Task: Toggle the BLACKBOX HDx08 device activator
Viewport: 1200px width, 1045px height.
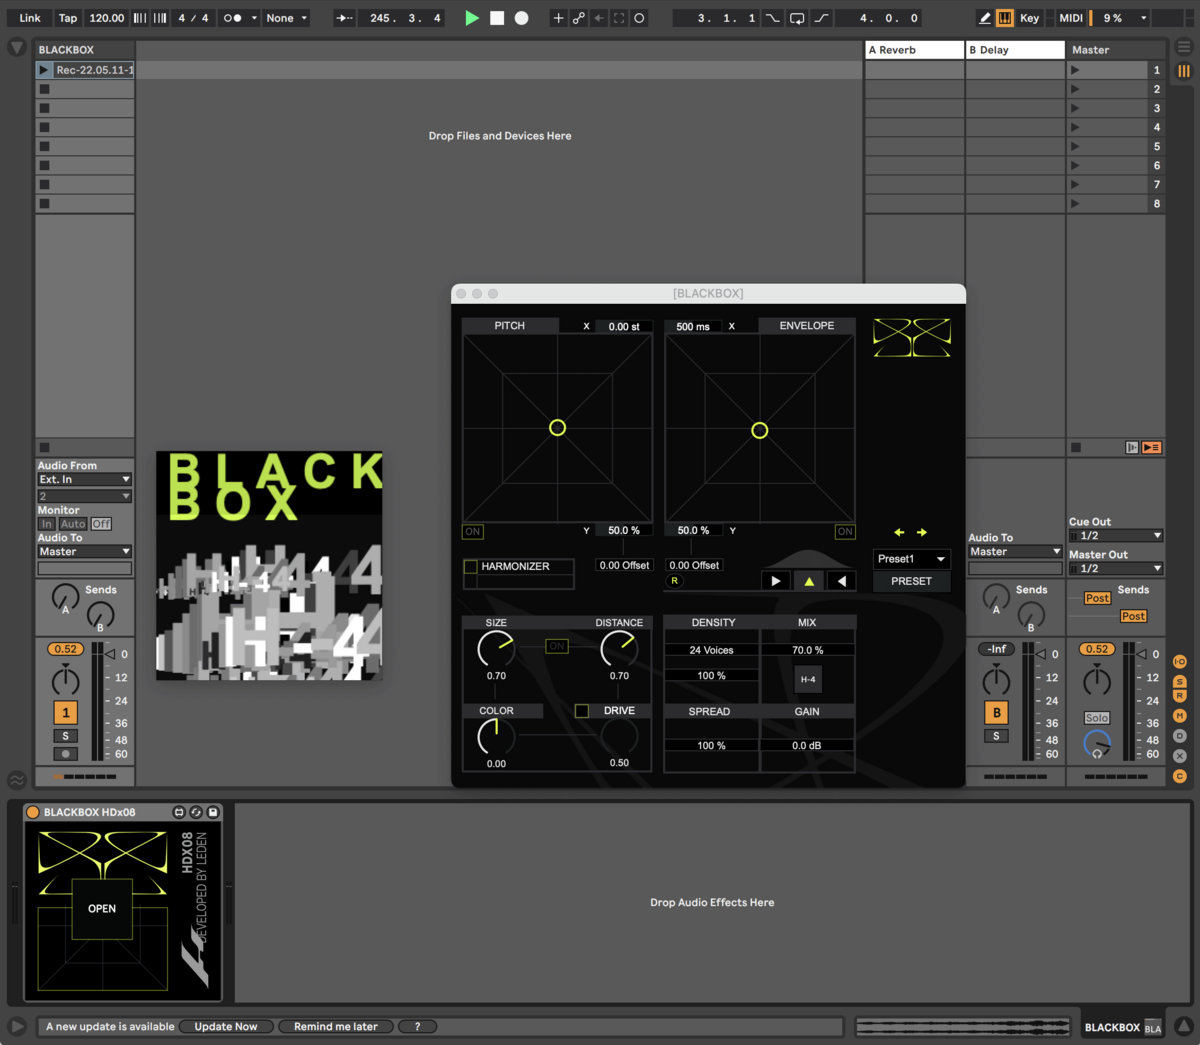Action: coord(33,812)
